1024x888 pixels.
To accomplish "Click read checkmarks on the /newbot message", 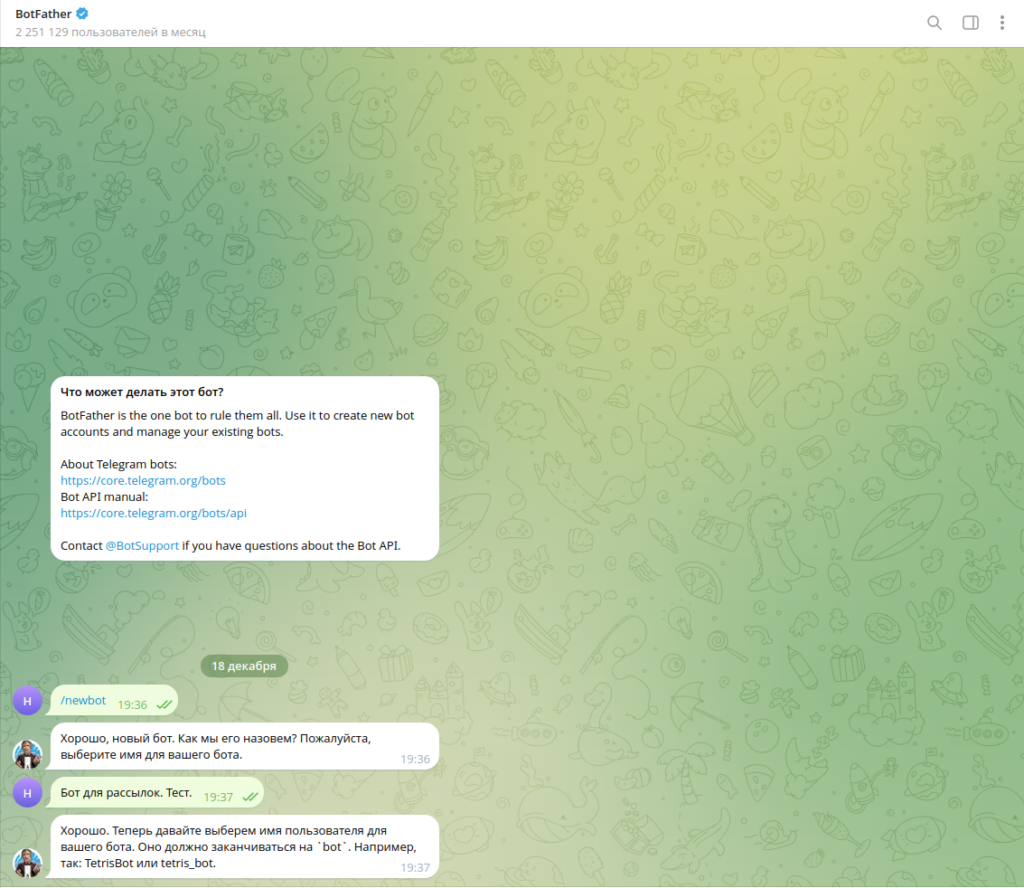I will click(164, 705).
